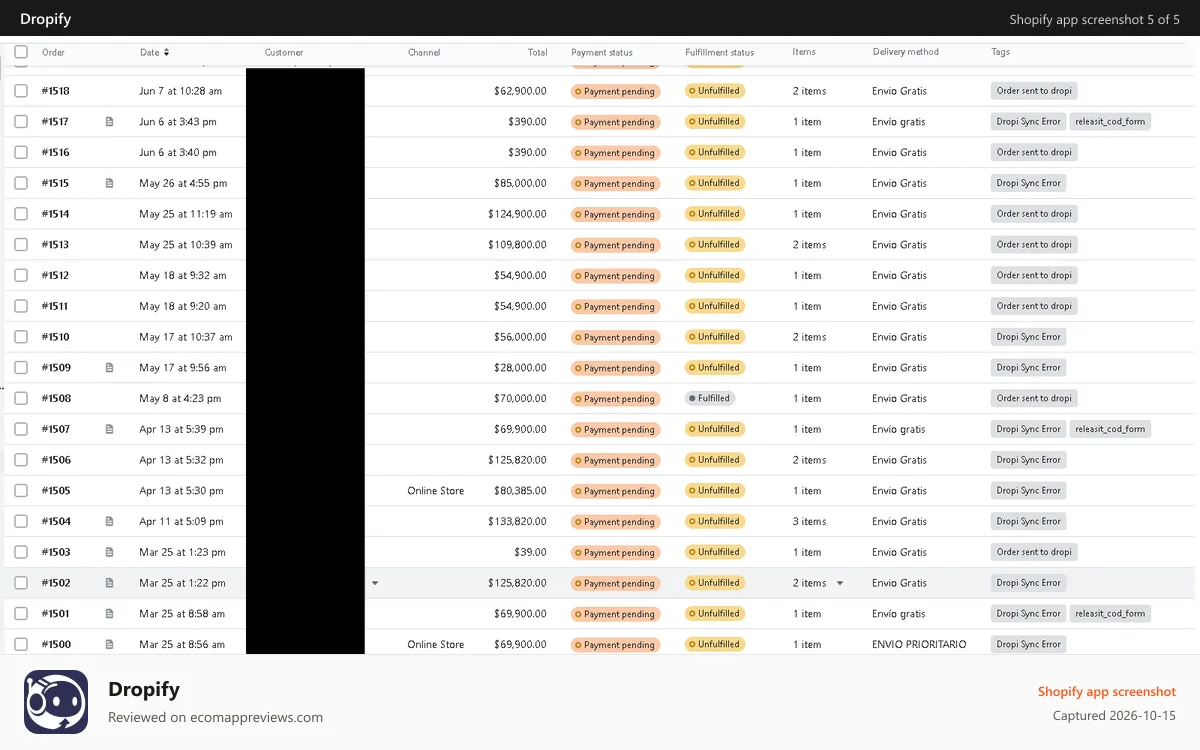Click the Online Store channel on order #1505
Image resolution: width=1200 pixels, height=750 pixels.
pyautogui.click(x=436, y=491)
